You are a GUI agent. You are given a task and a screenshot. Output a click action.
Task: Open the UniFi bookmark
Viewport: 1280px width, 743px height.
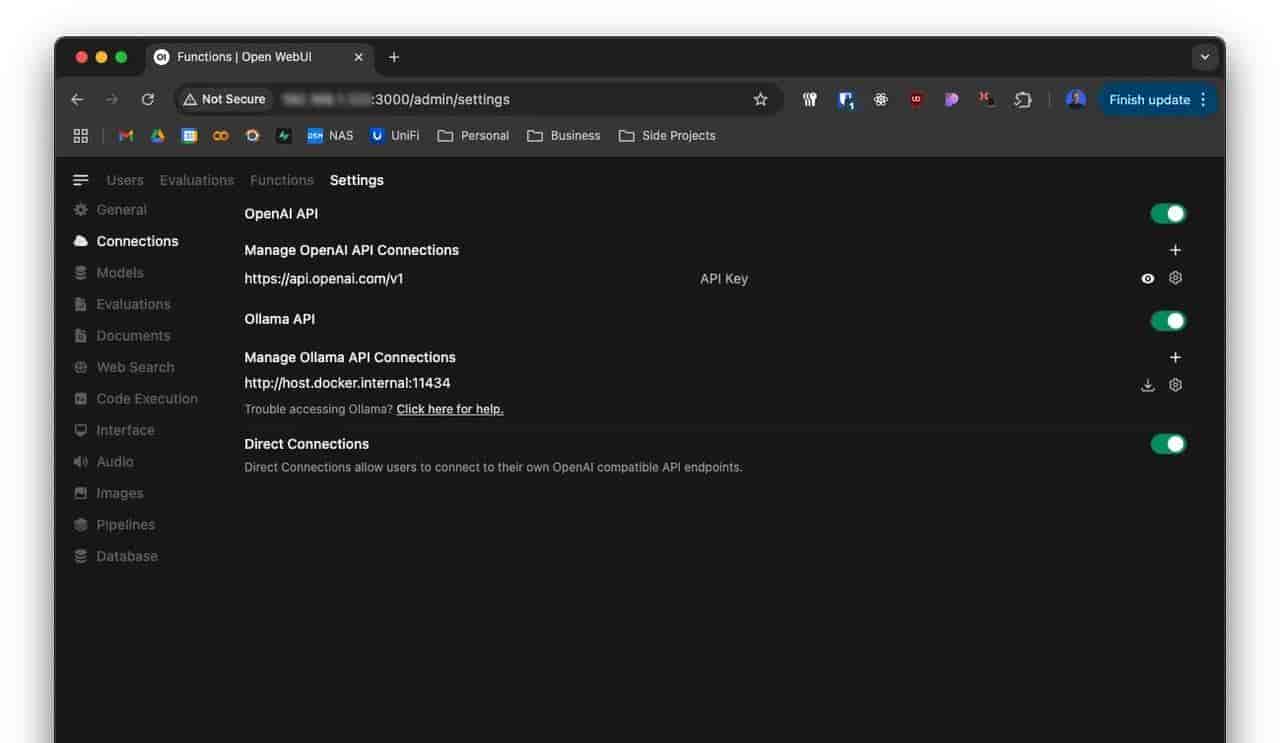click(394, 135)
